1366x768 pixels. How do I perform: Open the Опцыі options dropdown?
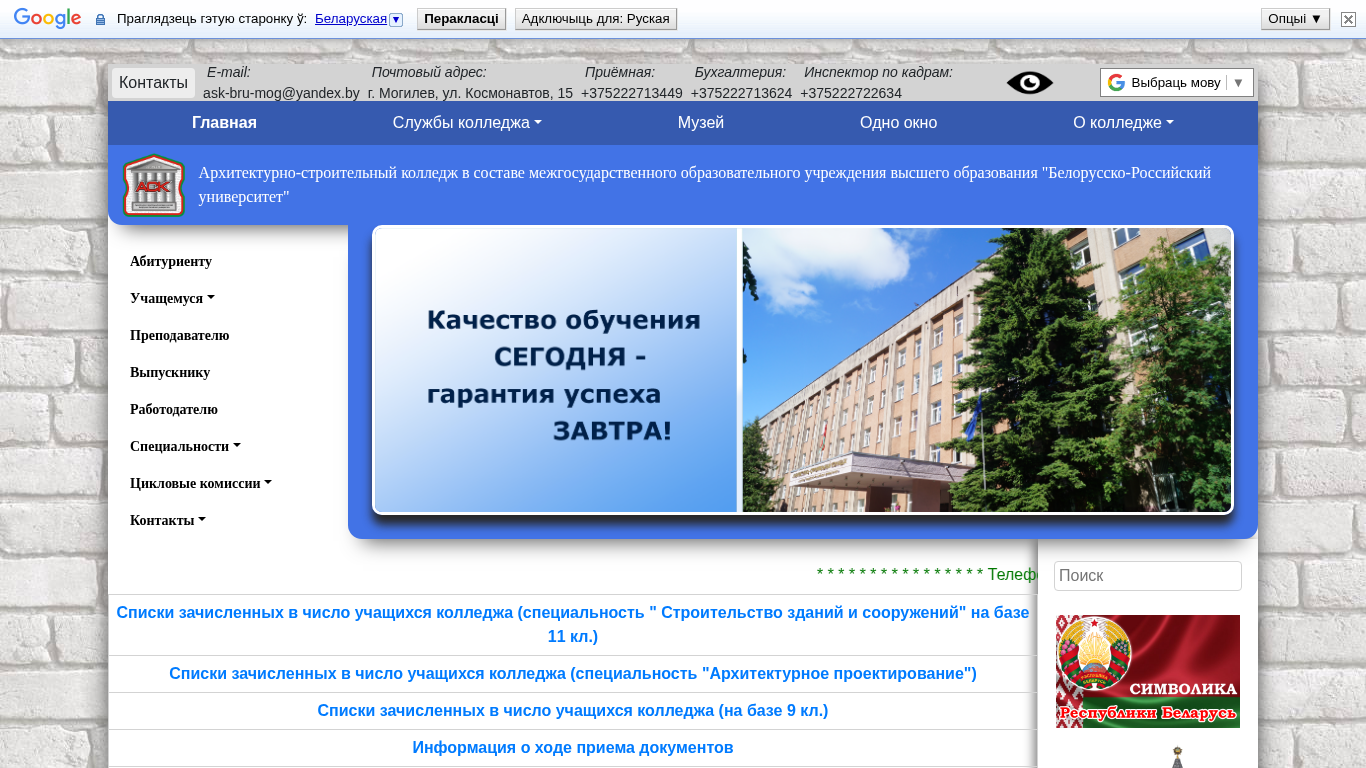(1295, 19)
